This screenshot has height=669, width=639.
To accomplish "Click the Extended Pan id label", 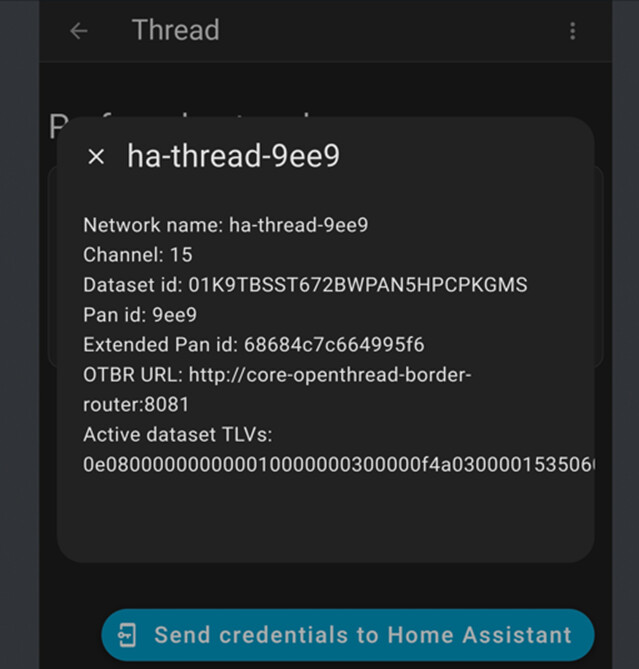I will click(x=160, y=345).
